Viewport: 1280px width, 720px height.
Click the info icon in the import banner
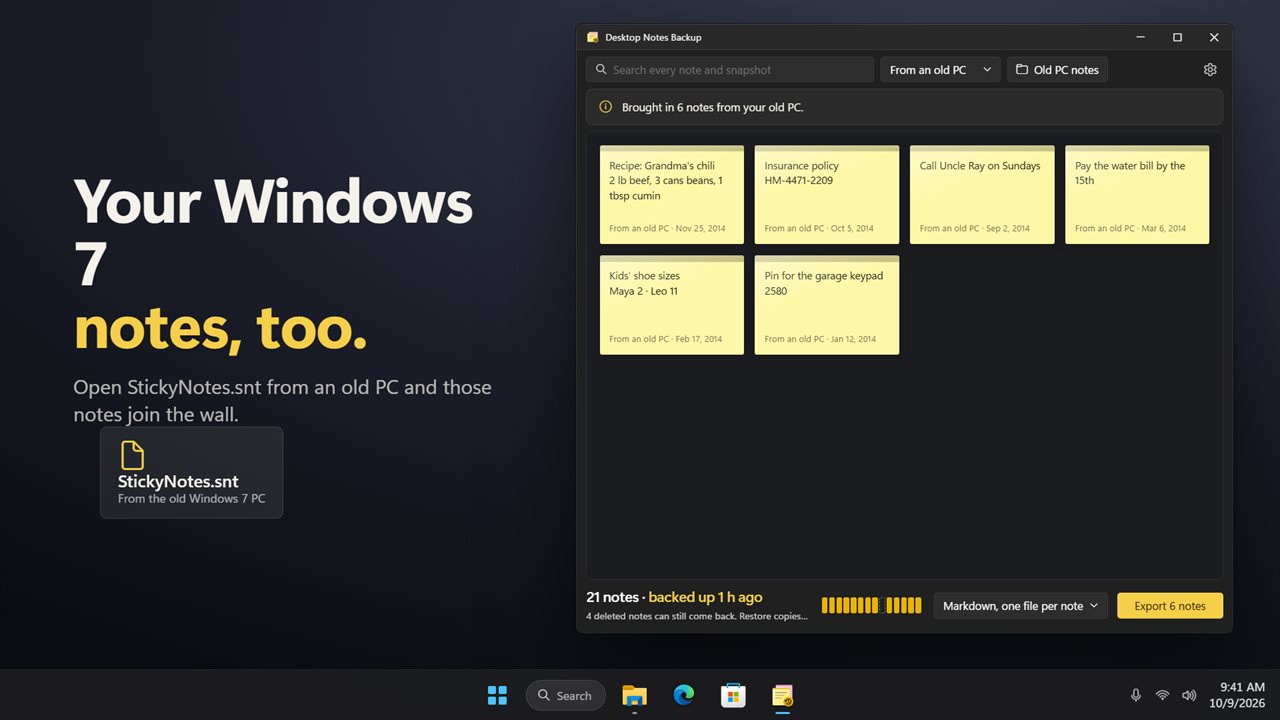pyautogui.click(x=605, y=107)
